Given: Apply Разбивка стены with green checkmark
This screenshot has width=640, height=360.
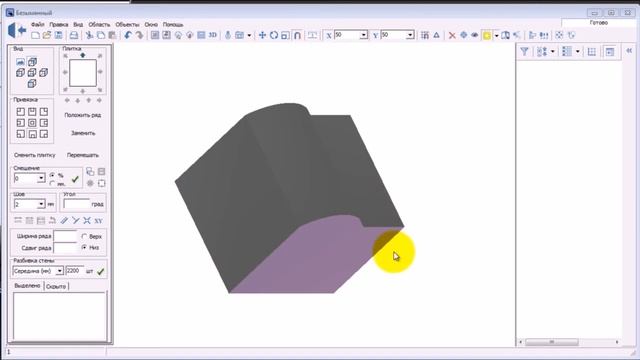Looking at the screenshot, I should point(101,271).
